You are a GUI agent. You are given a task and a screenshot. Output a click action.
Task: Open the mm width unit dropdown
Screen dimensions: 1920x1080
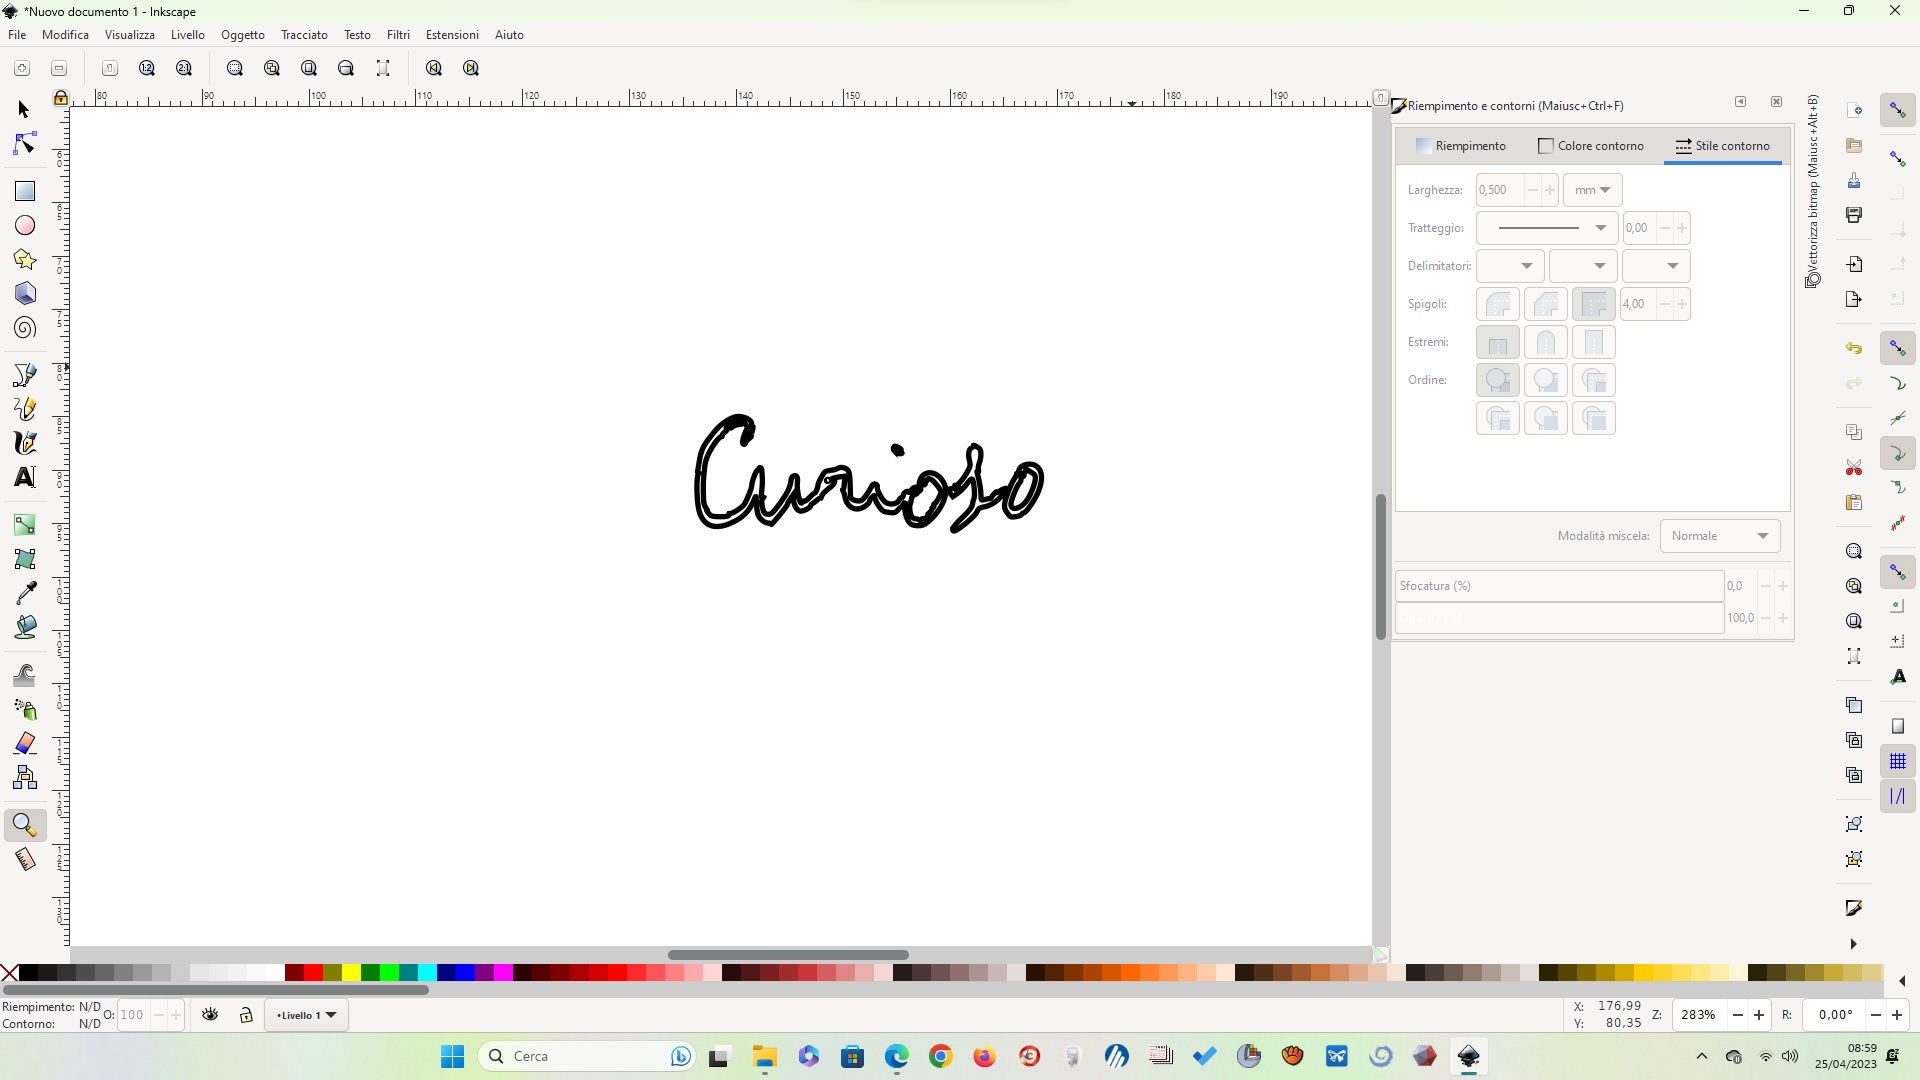pos(1592,190)
